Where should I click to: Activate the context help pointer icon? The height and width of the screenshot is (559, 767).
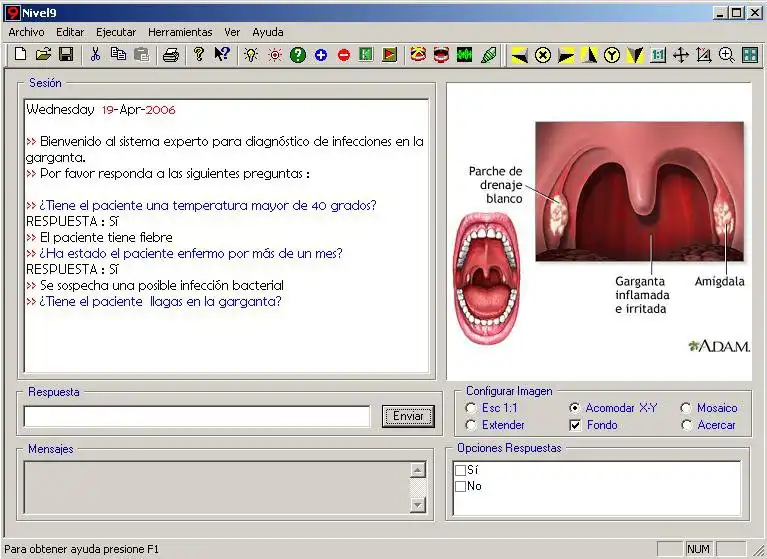tap(222, 54)
